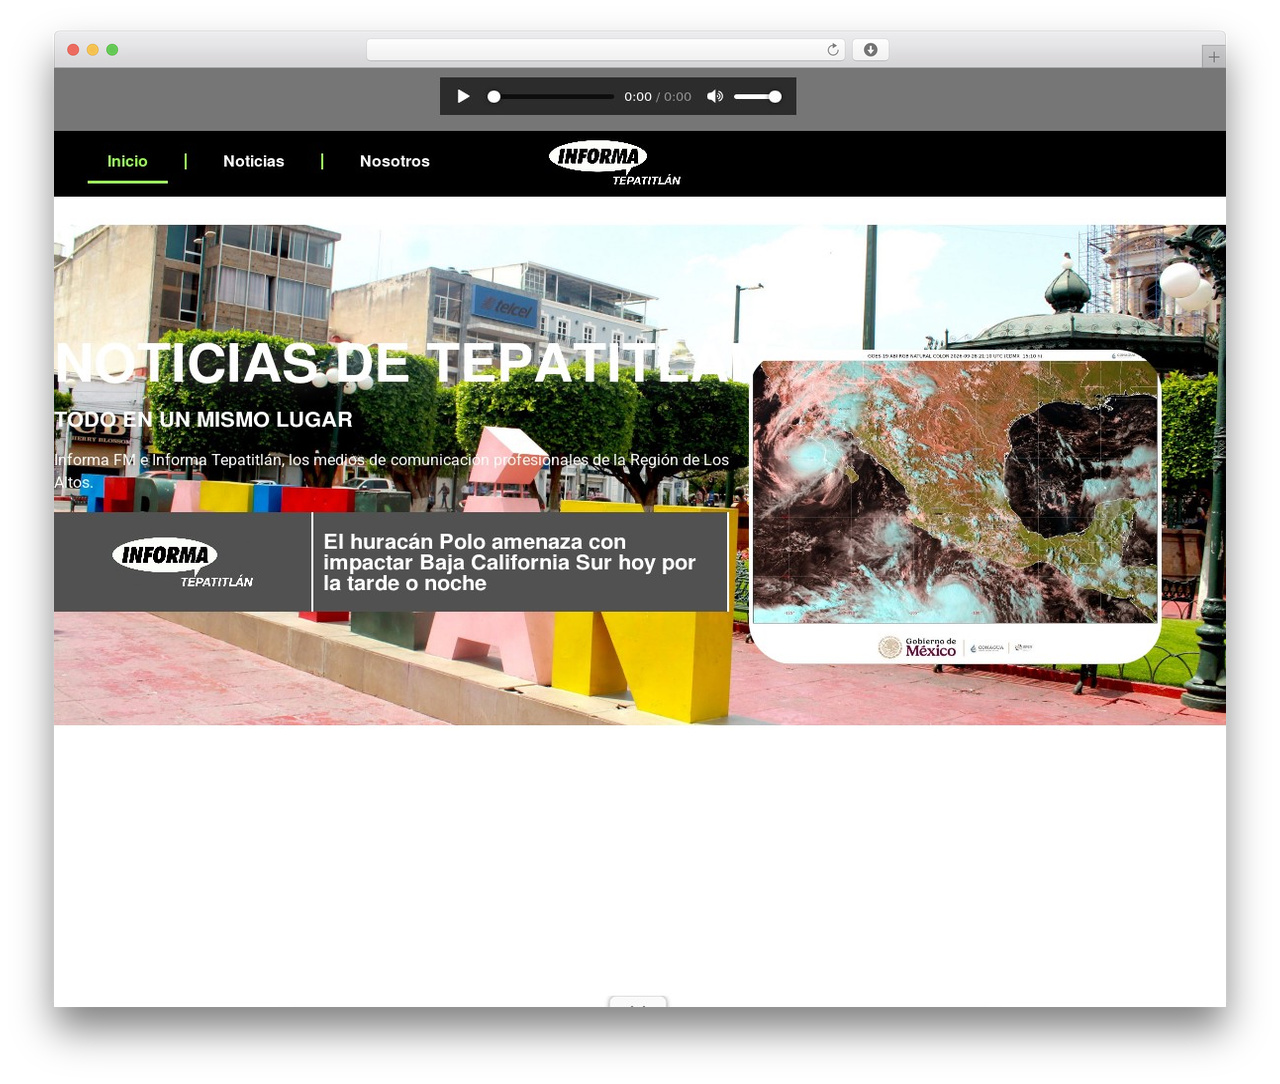Play the audio stream
Viewport: 1280px width, 1084px height.
(463, 96)
